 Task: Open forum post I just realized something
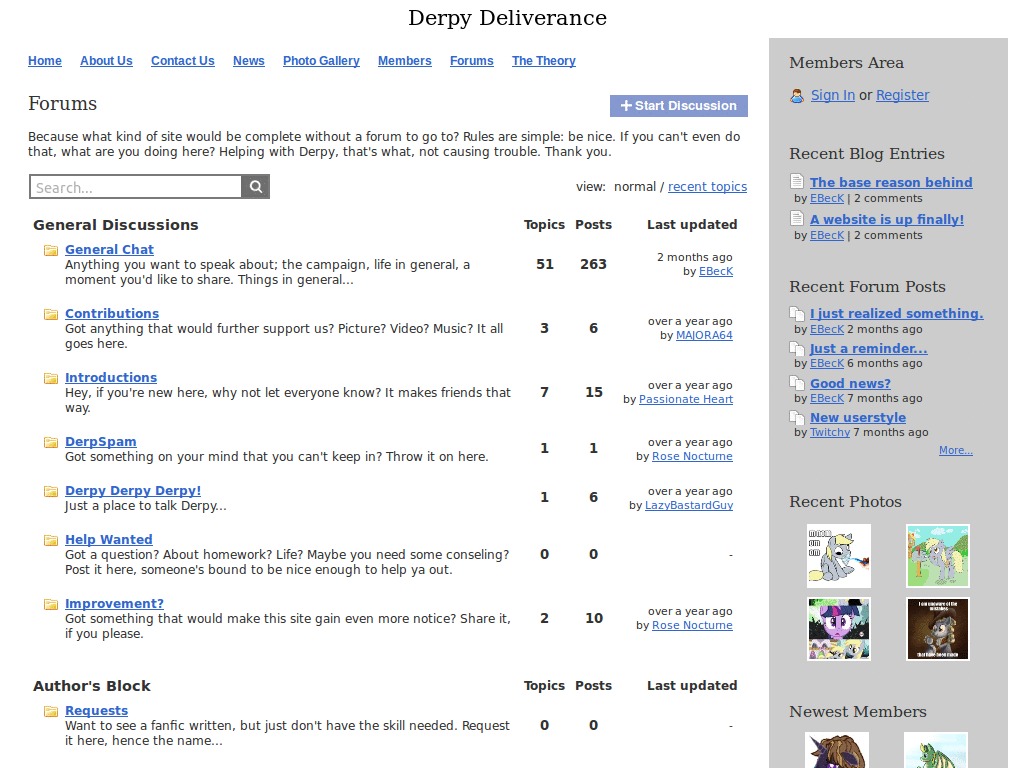tap(897, 313)
